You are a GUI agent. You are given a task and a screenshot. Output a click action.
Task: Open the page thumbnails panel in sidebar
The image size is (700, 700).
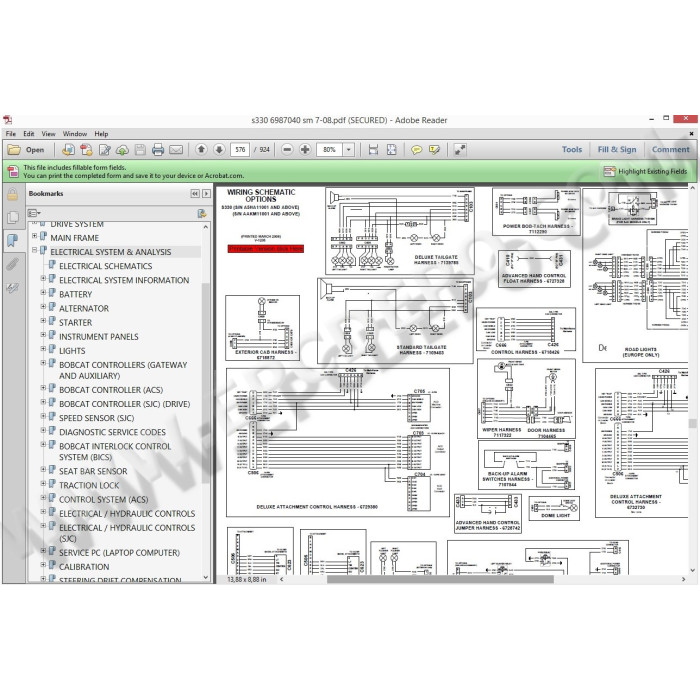(12, 217)
